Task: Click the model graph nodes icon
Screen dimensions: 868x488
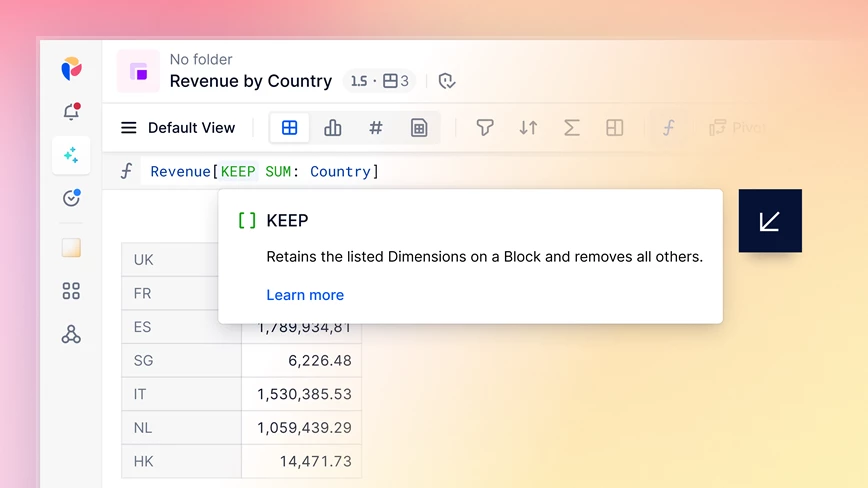Action: point(71,334)
